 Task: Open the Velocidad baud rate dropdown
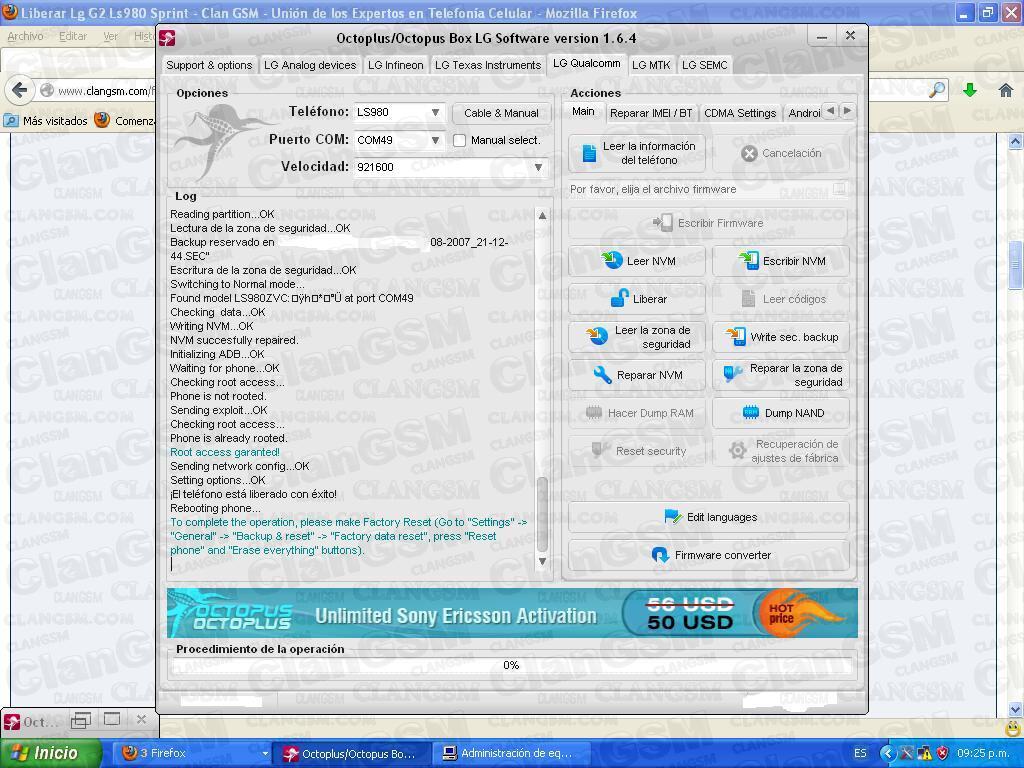pos(538,167)
